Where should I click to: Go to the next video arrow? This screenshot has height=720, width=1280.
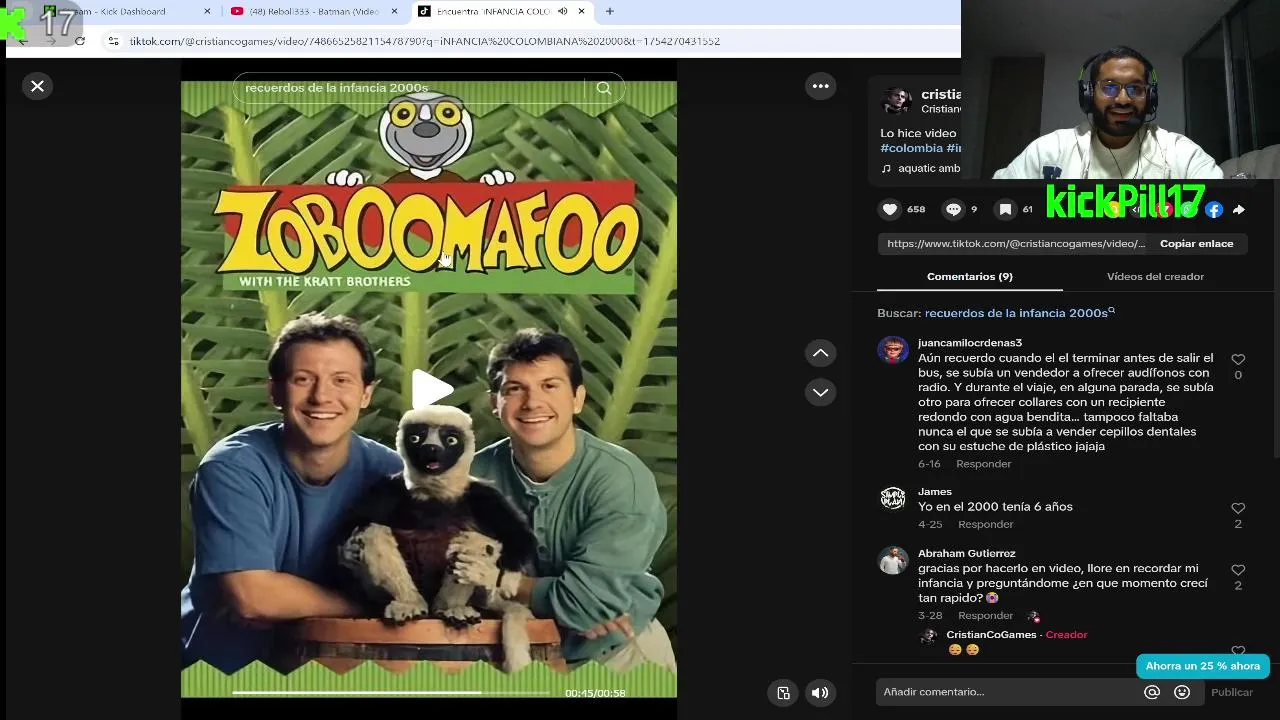pos(820,392)
